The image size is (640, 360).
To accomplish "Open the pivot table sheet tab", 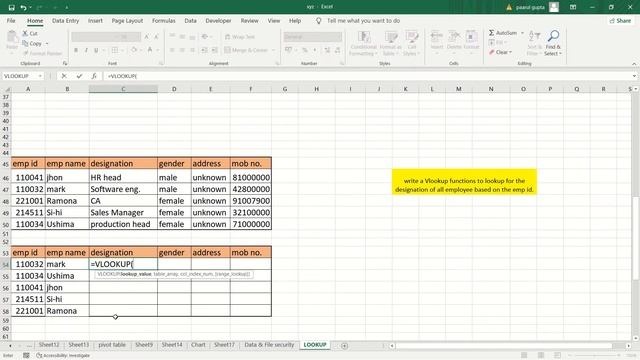I will click(x=112, y=345).
